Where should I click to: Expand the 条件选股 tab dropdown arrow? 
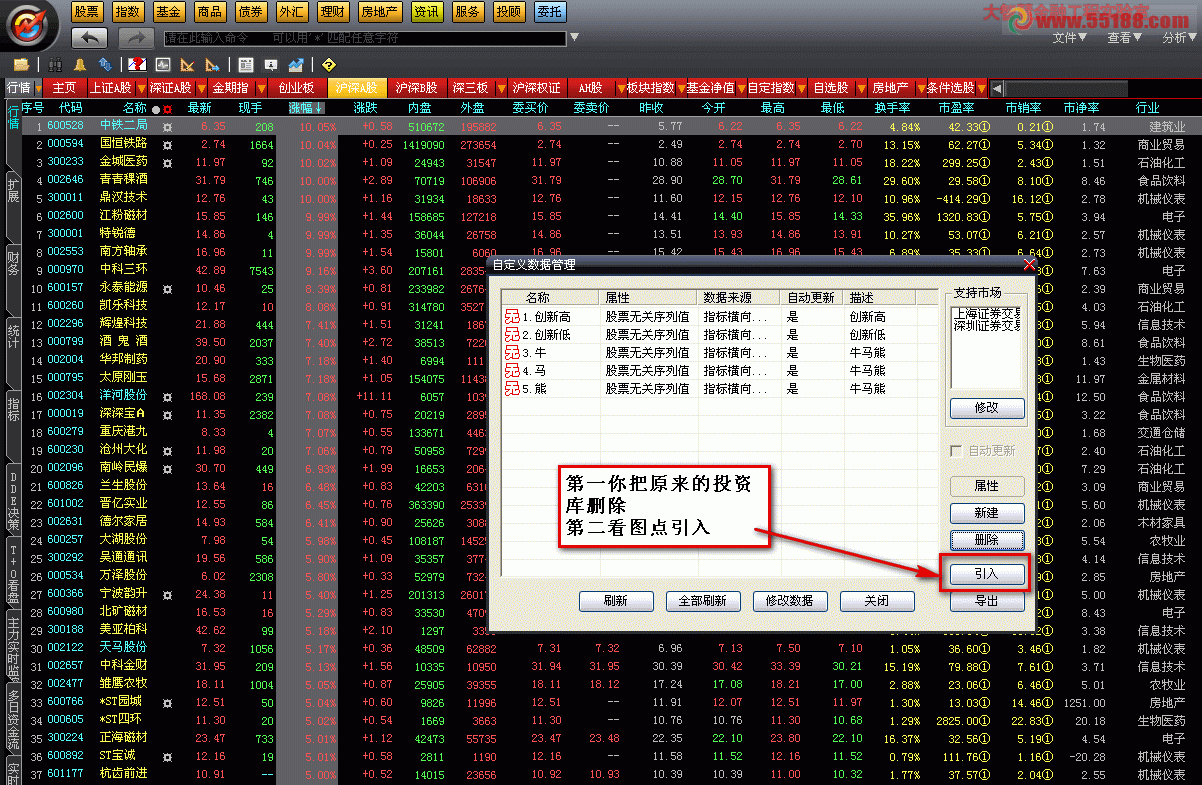982,88
